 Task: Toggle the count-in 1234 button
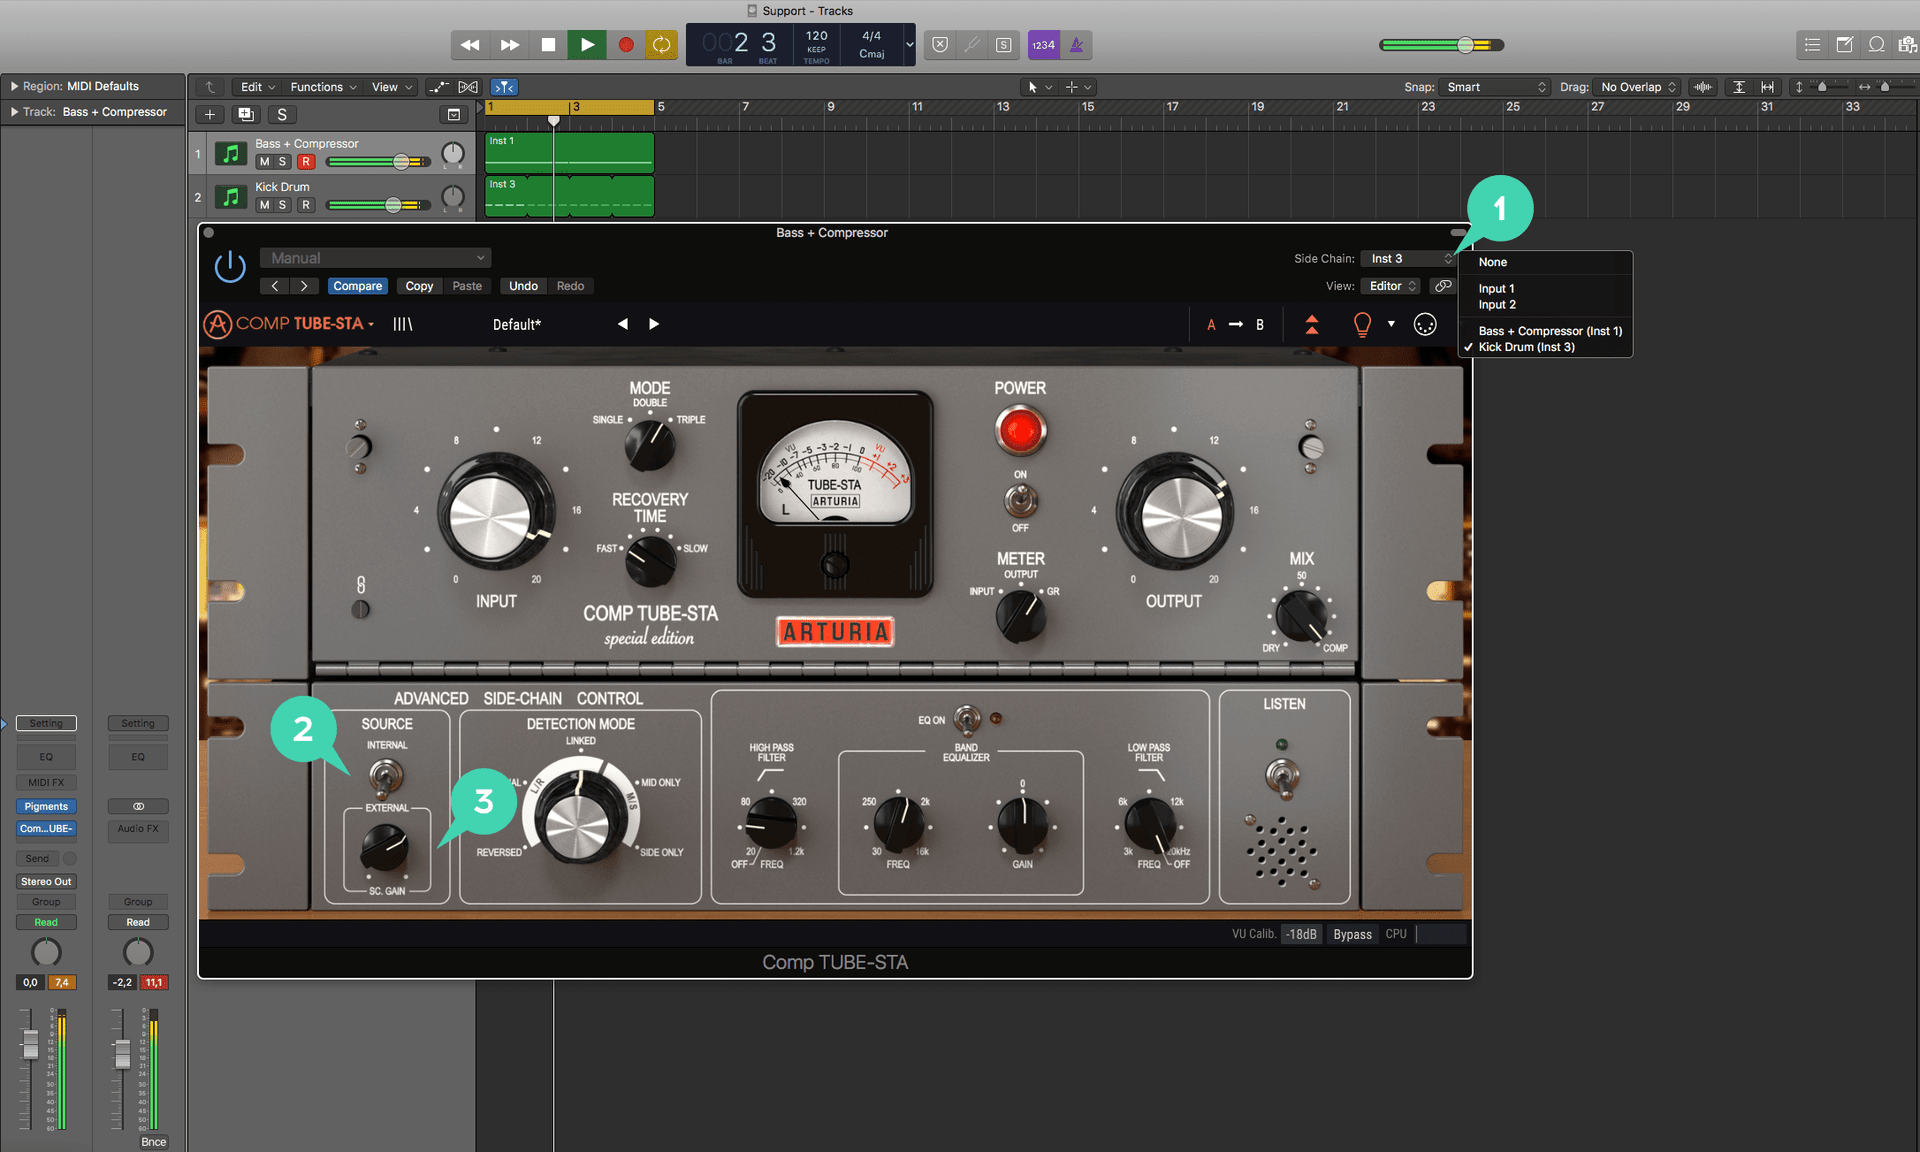(1043, 45)
